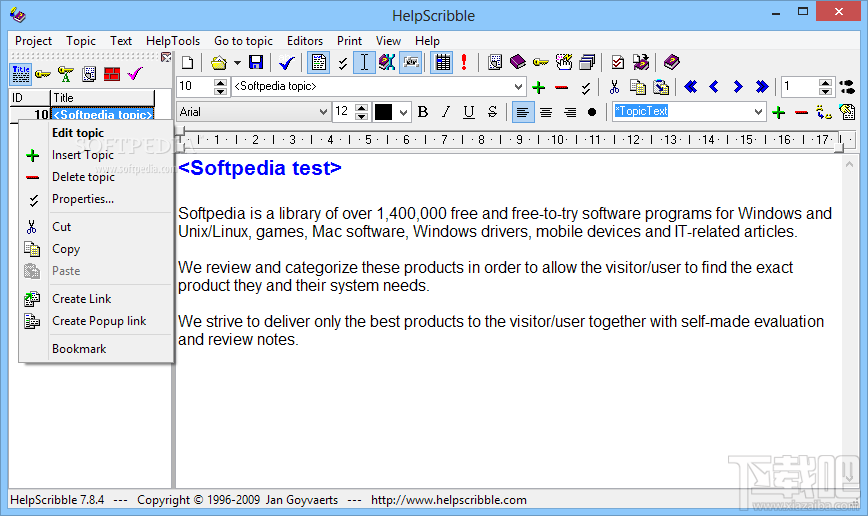Screen dimensions: 868x516
Task: Toggle italic formatting
Action: [x=446, y=112]
